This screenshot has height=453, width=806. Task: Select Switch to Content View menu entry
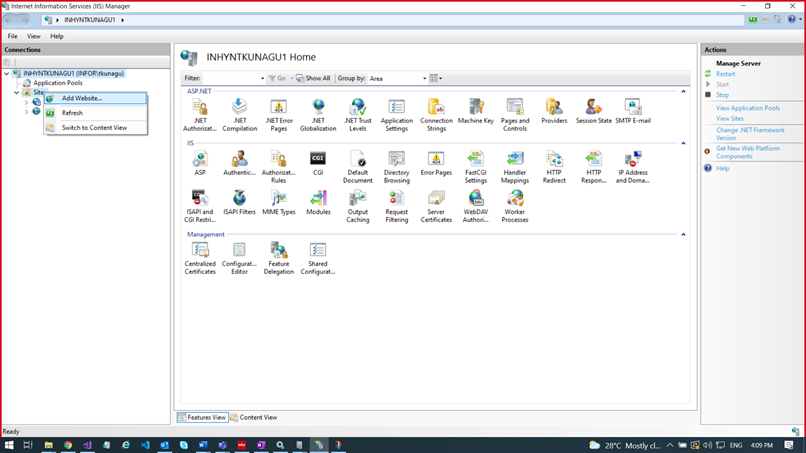pos(94,128)
